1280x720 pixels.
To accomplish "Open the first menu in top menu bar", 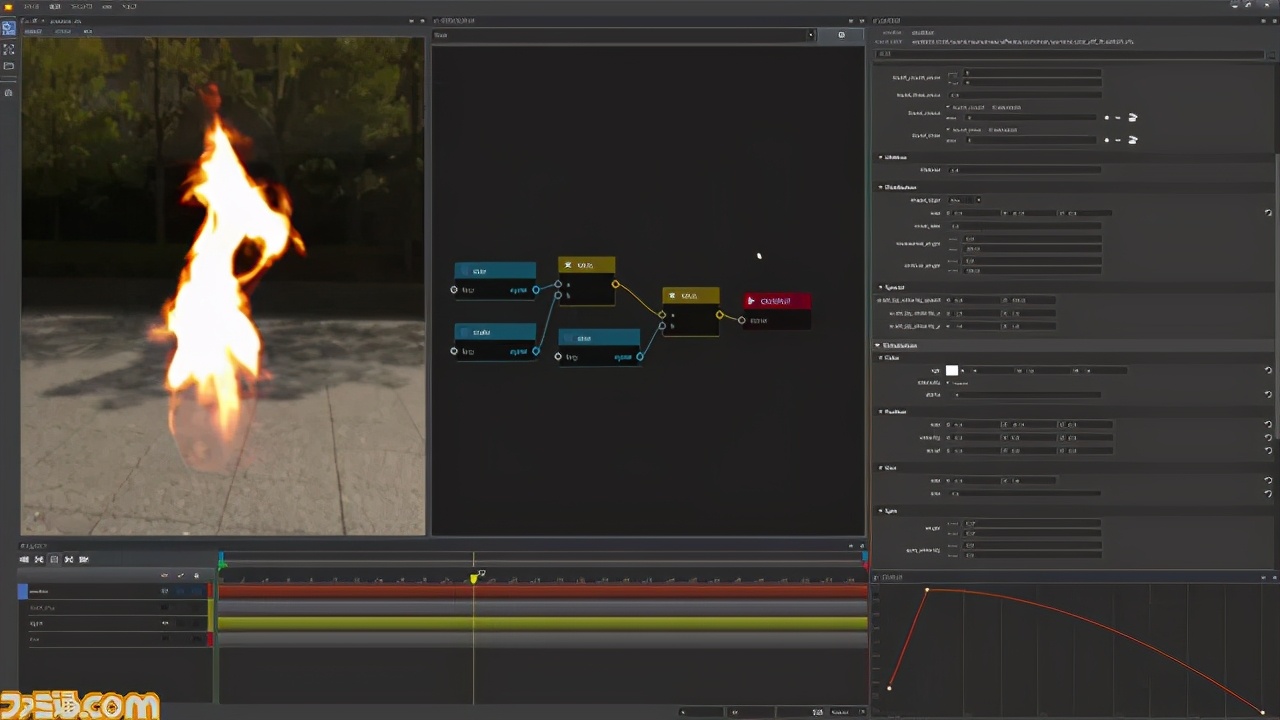I will click(x=33, y=6).
